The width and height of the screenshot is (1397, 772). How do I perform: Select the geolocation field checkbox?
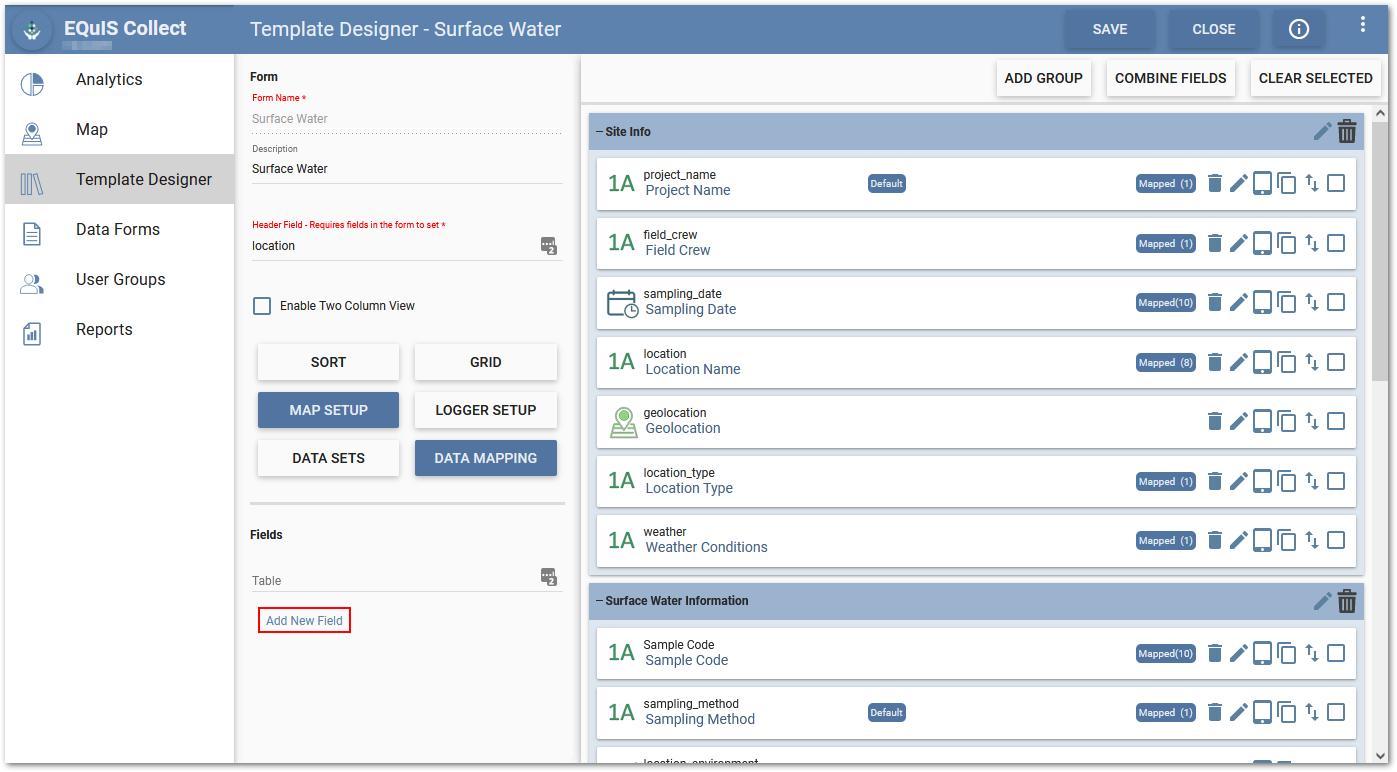[1336, 421]
